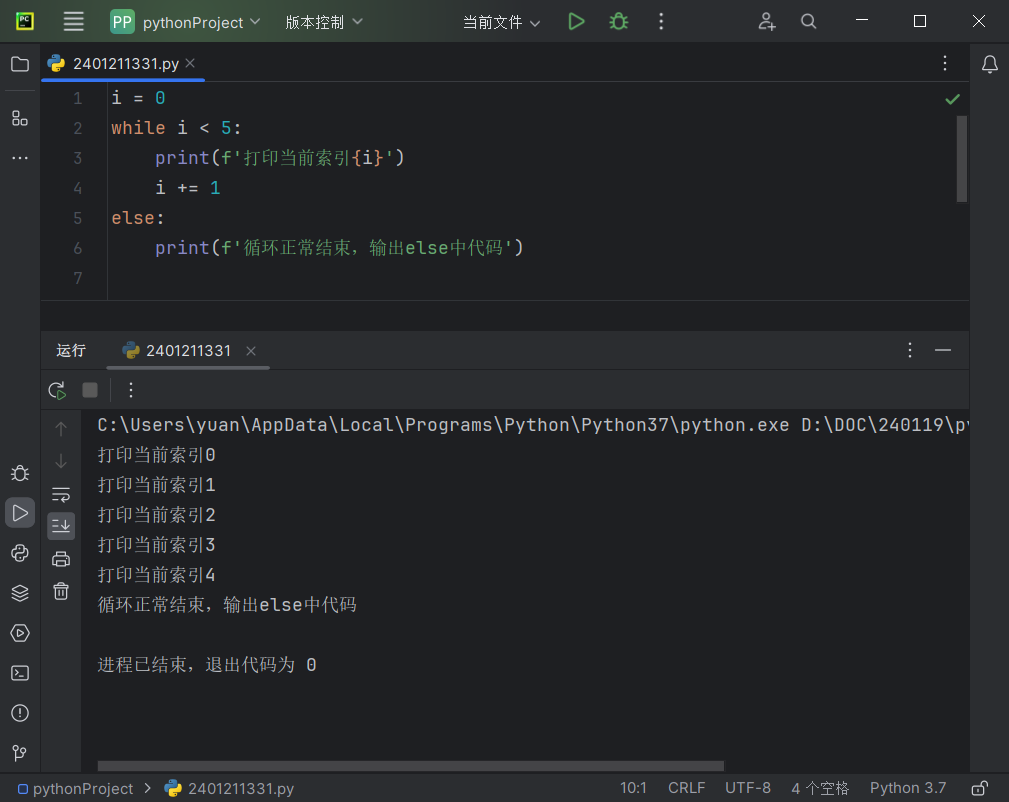This screenshot has width=1009, height=802.
Task: Hide the run tool window
Action: 943,350
